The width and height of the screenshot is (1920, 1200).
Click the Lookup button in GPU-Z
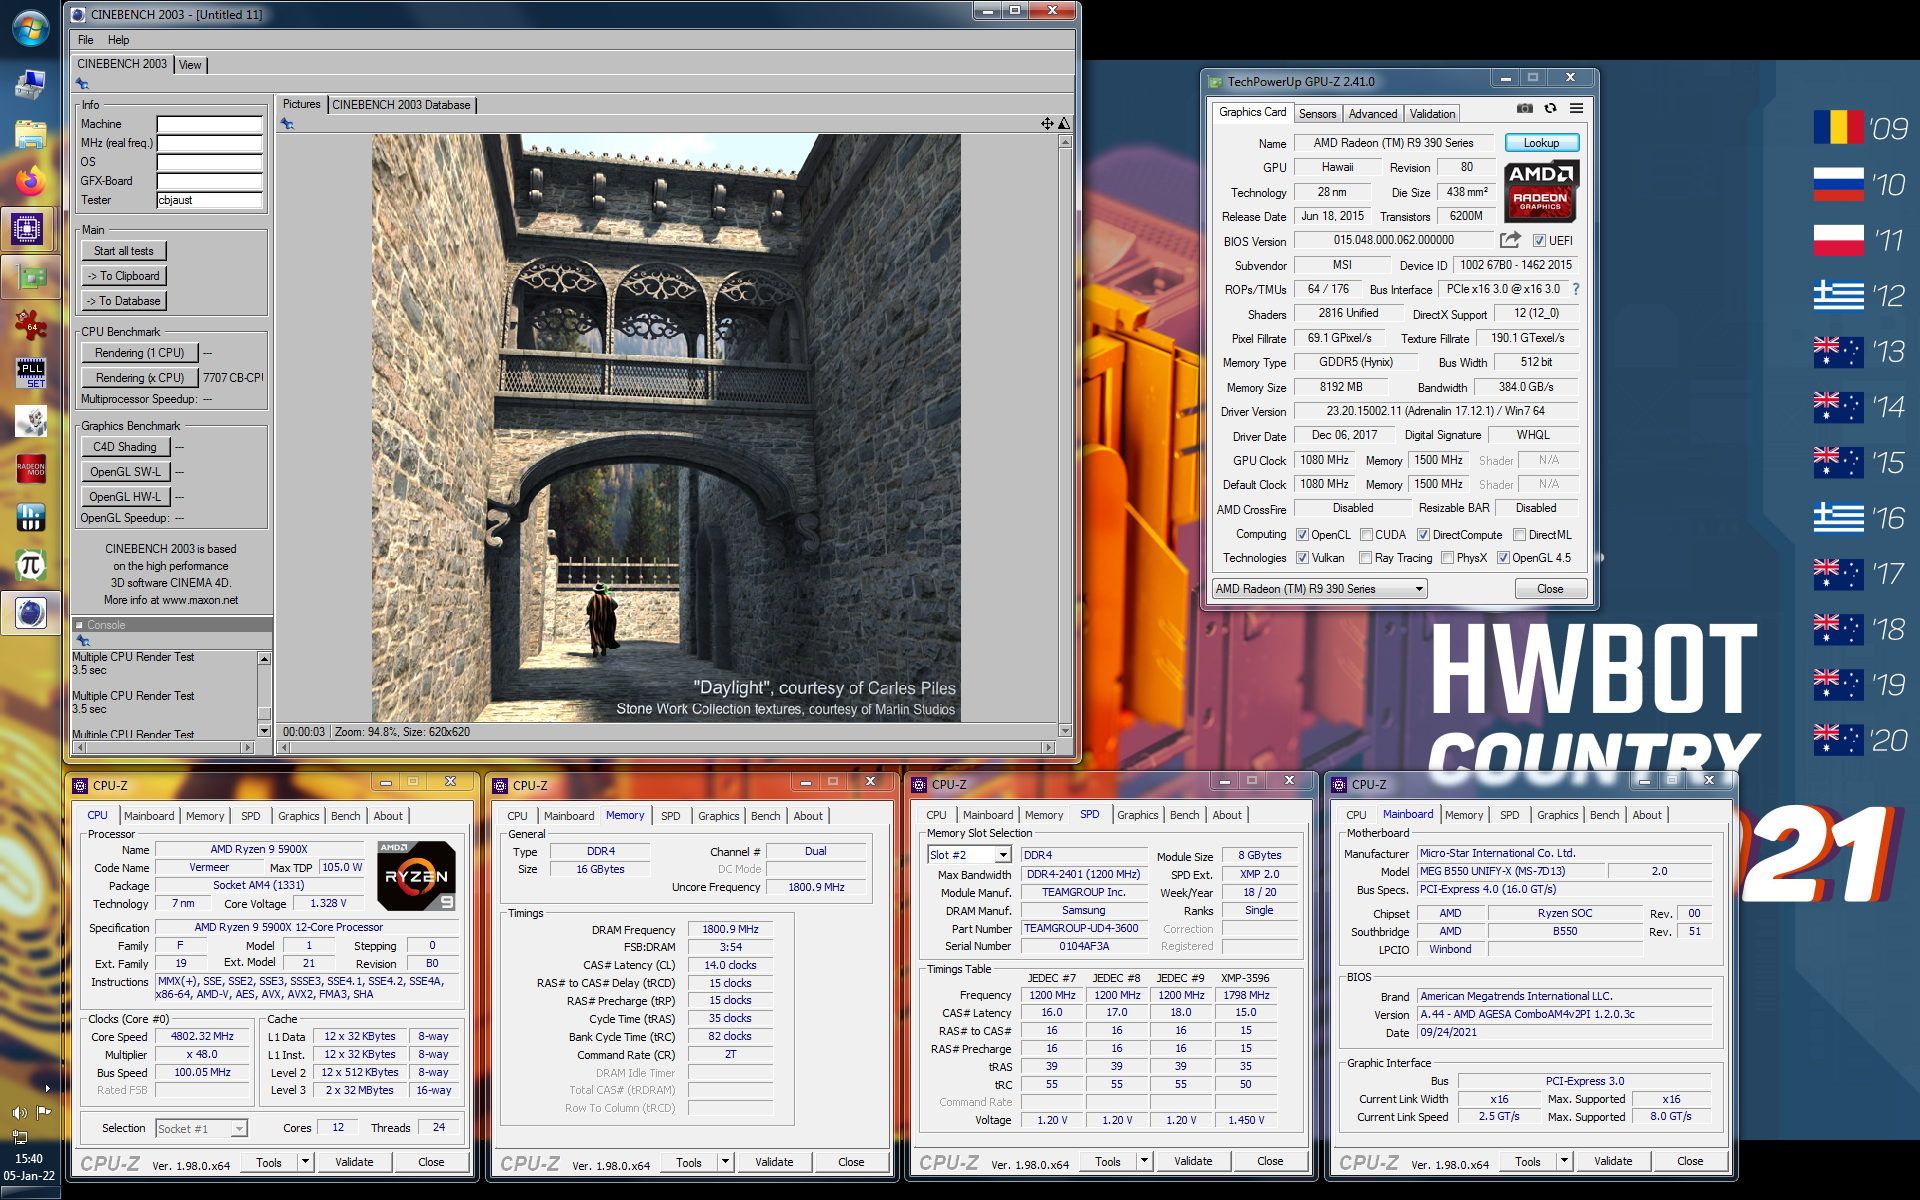pyautogui.click(x=1541, y=143)
